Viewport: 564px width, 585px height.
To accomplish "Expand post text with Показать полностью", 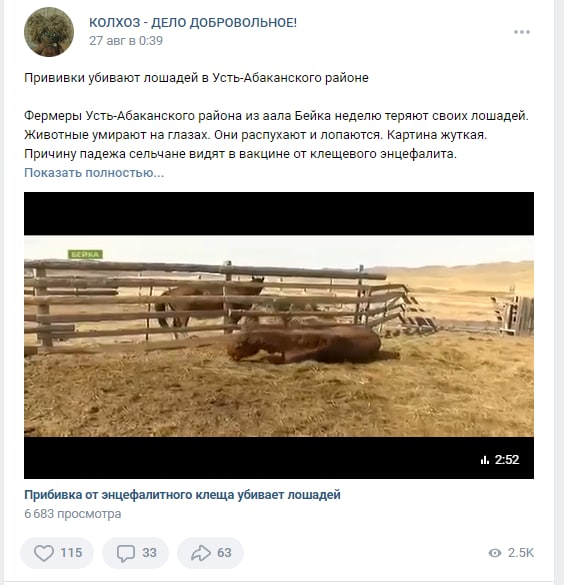I will point(94,173).
